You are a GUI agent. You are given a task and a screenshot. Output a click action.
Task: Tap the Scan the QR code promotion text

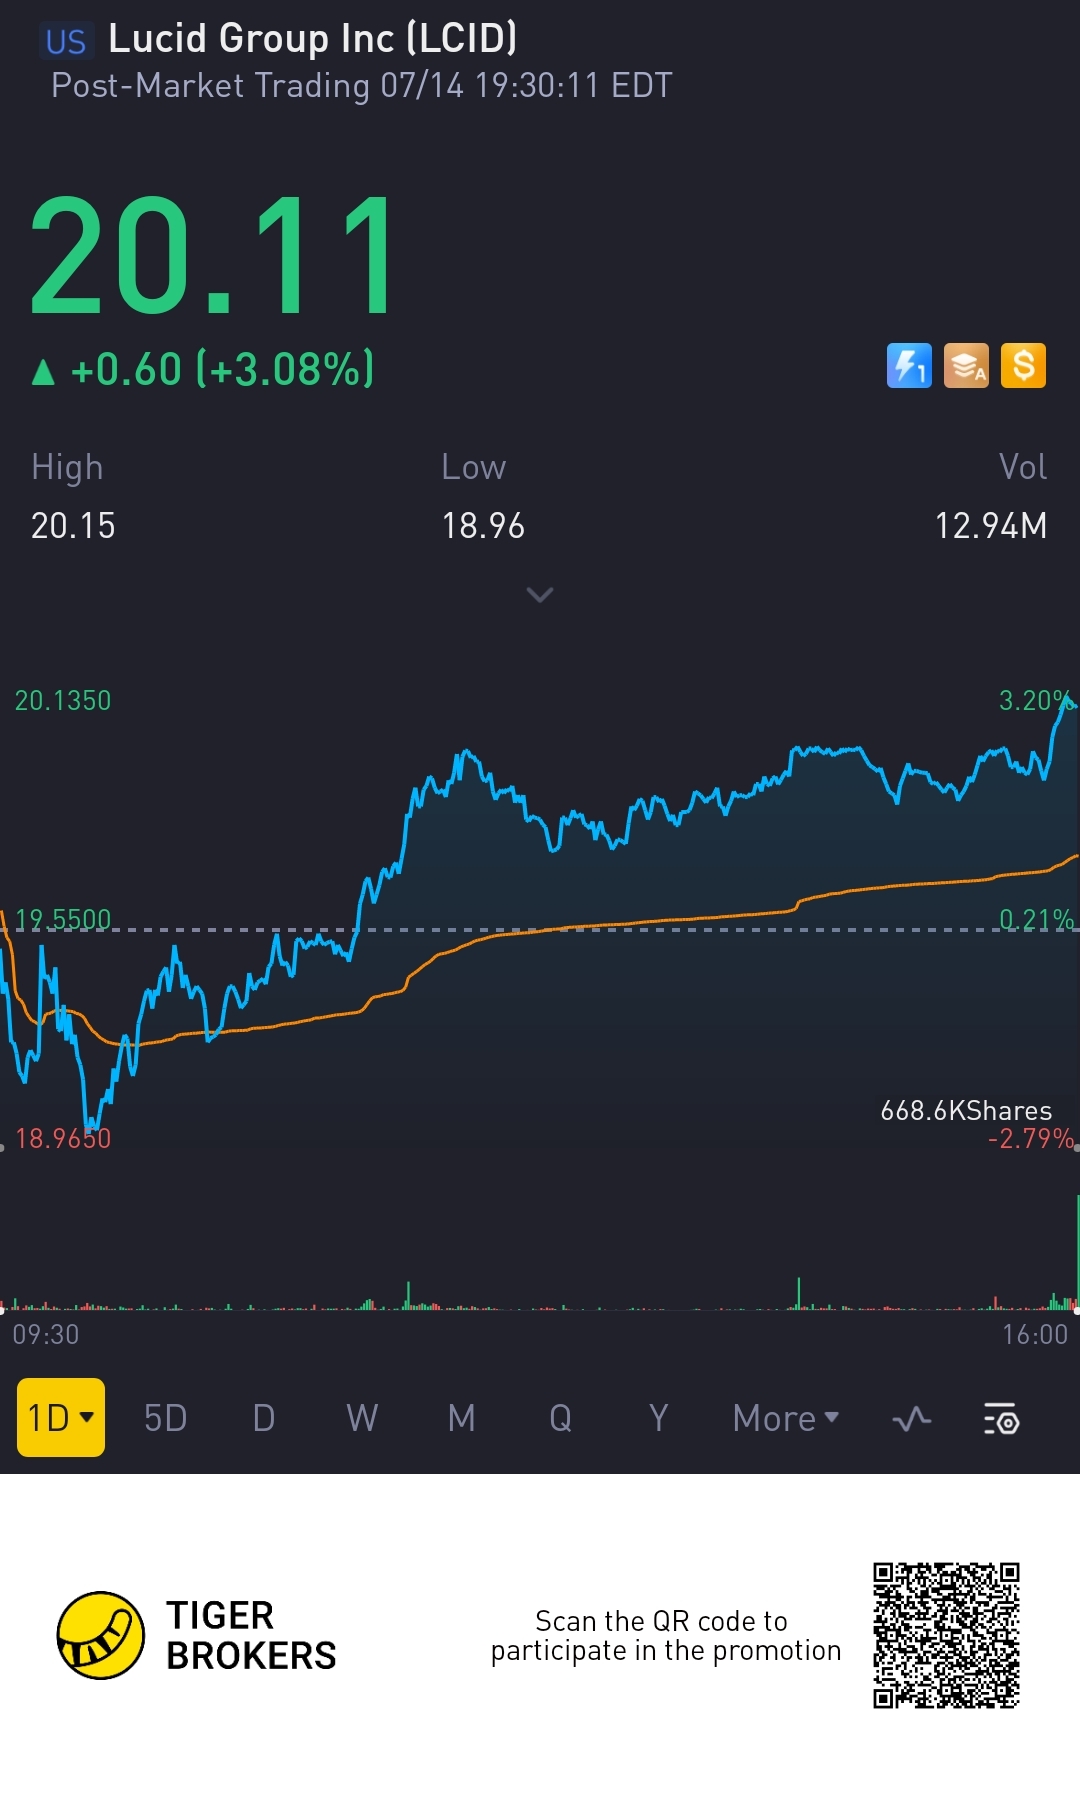click(665, 1635)
